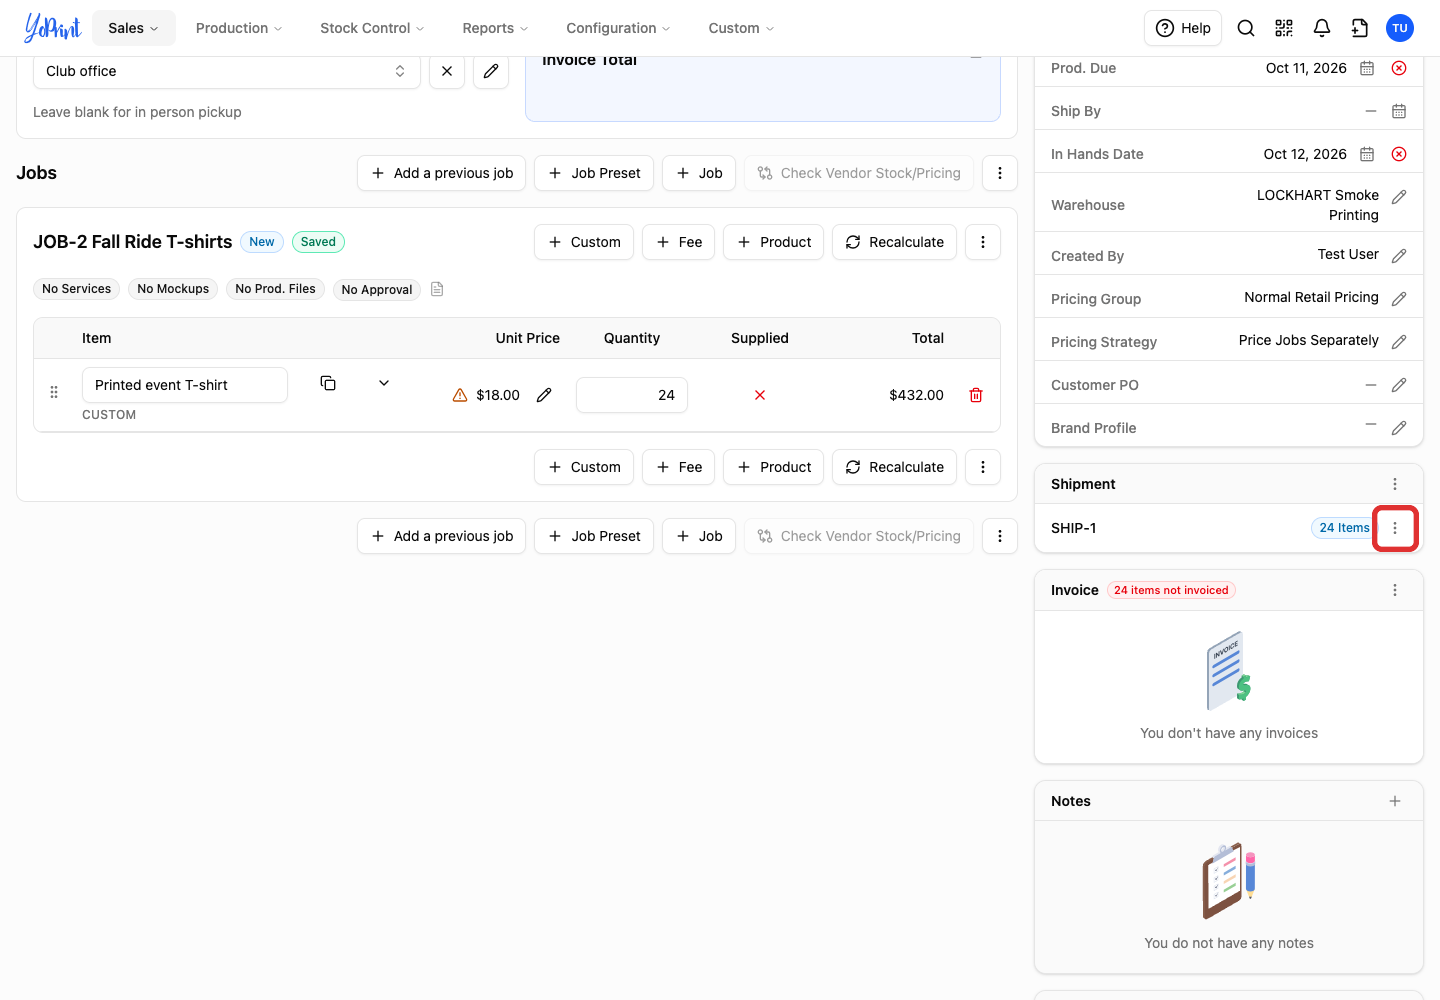
Task: Click Add a previous job at top
Action: pos(441,173)
